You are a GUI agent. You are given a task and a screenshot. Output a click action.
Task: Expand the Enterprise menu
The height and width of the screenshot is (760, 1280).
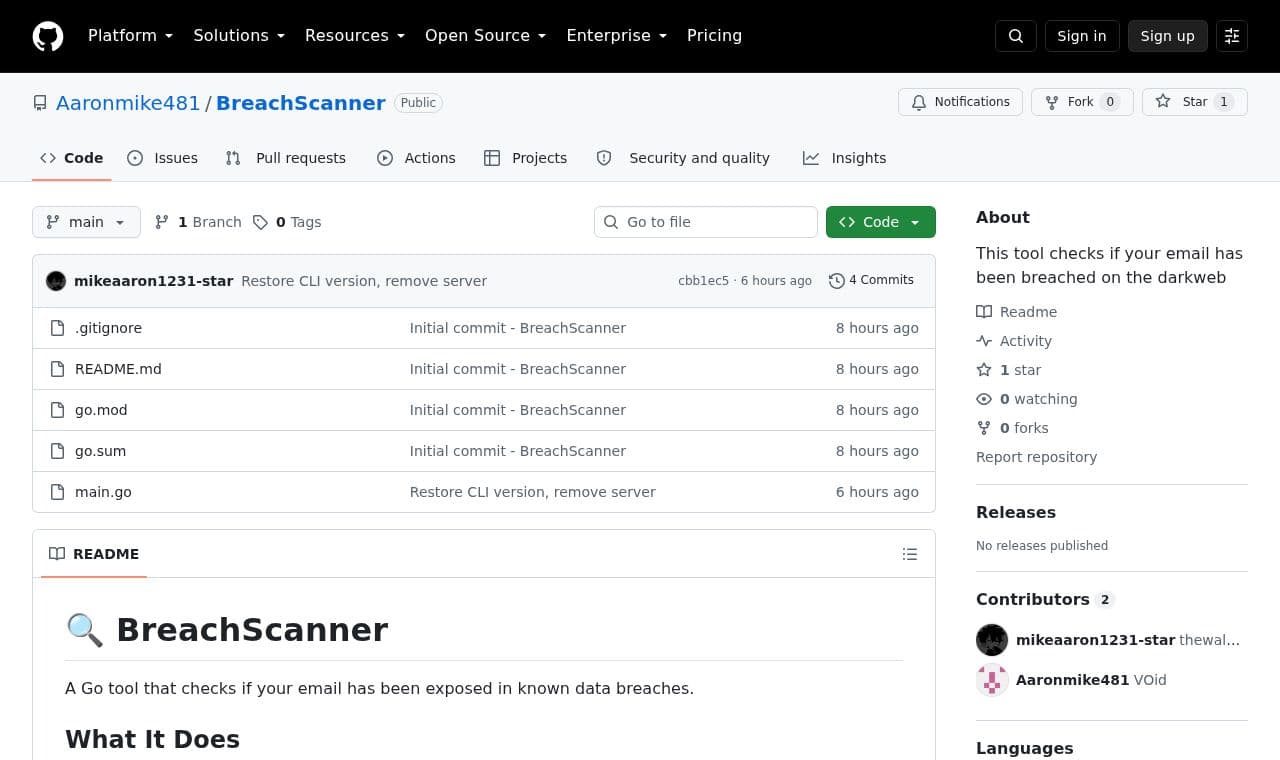coord(617,36)
